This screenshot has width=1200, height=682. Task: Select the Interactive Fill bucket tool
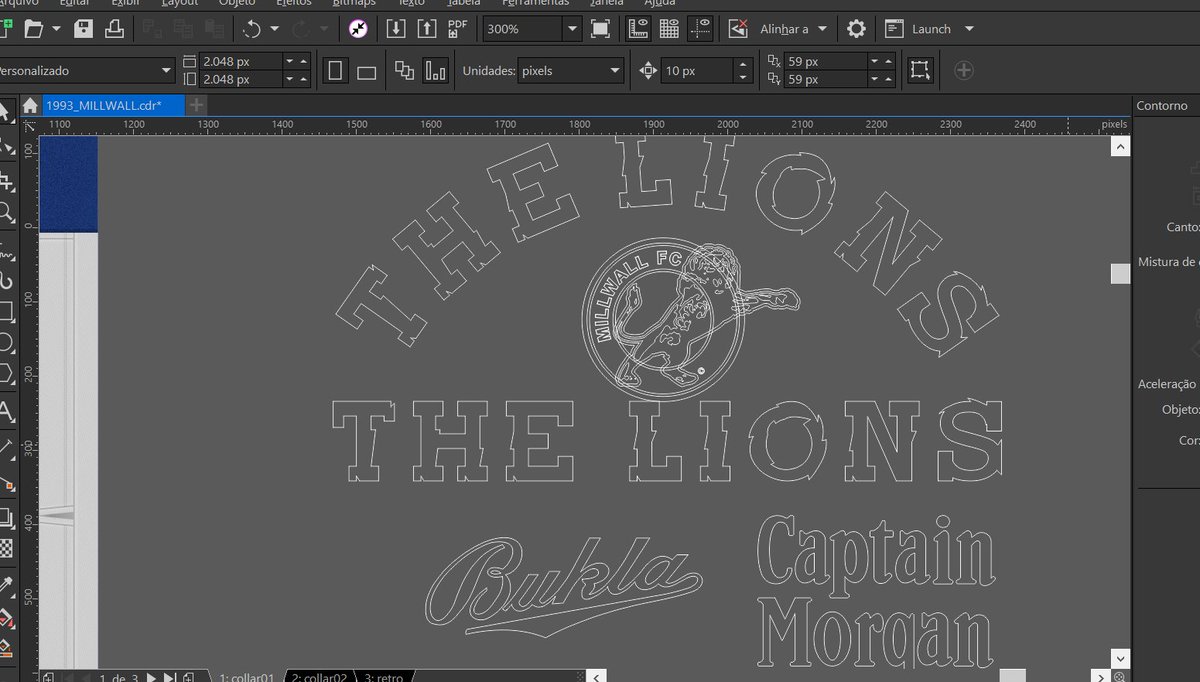coord(6,617)
